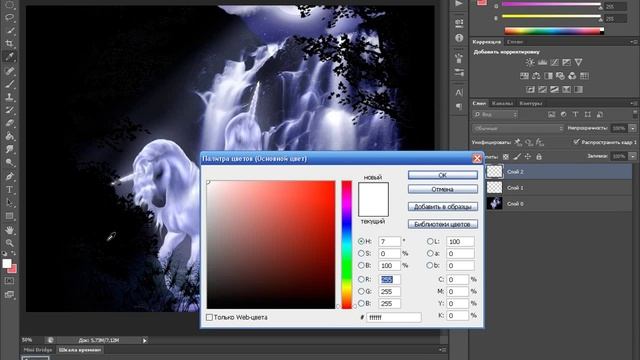Click the vertical hue slider strip
Viewport: 640px width, 360px height.
click(x=347, y=244)
